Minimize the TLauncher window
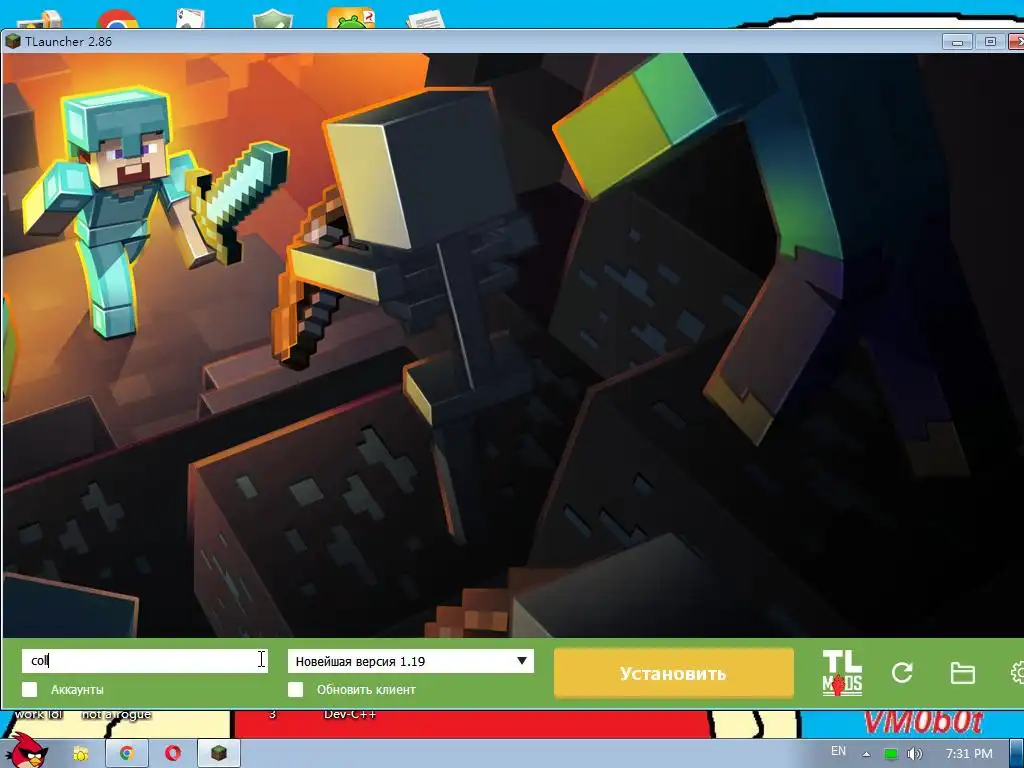Viewport: 1024px width, 768px height. [957, 42]
